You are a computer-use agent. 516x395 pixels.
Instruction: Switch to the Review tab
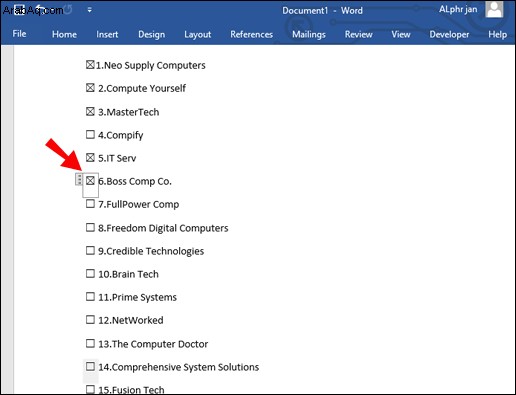click(359, 34)
